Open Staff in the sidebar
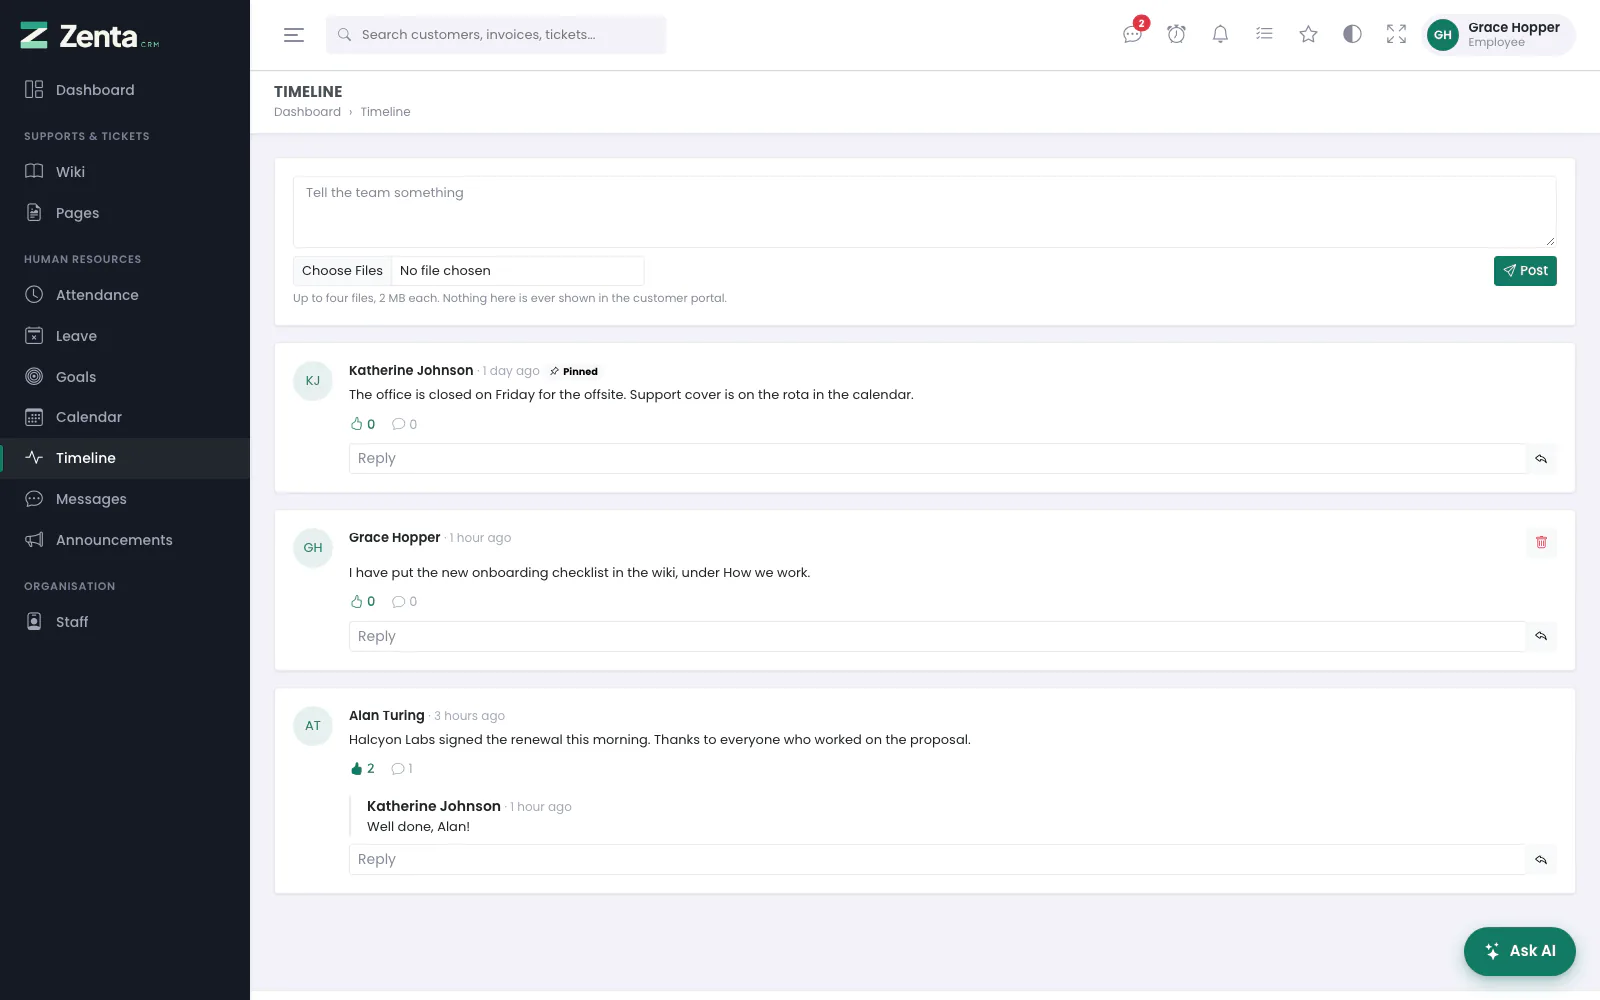The image size is (1600, 1000). [x=125, y=622]
